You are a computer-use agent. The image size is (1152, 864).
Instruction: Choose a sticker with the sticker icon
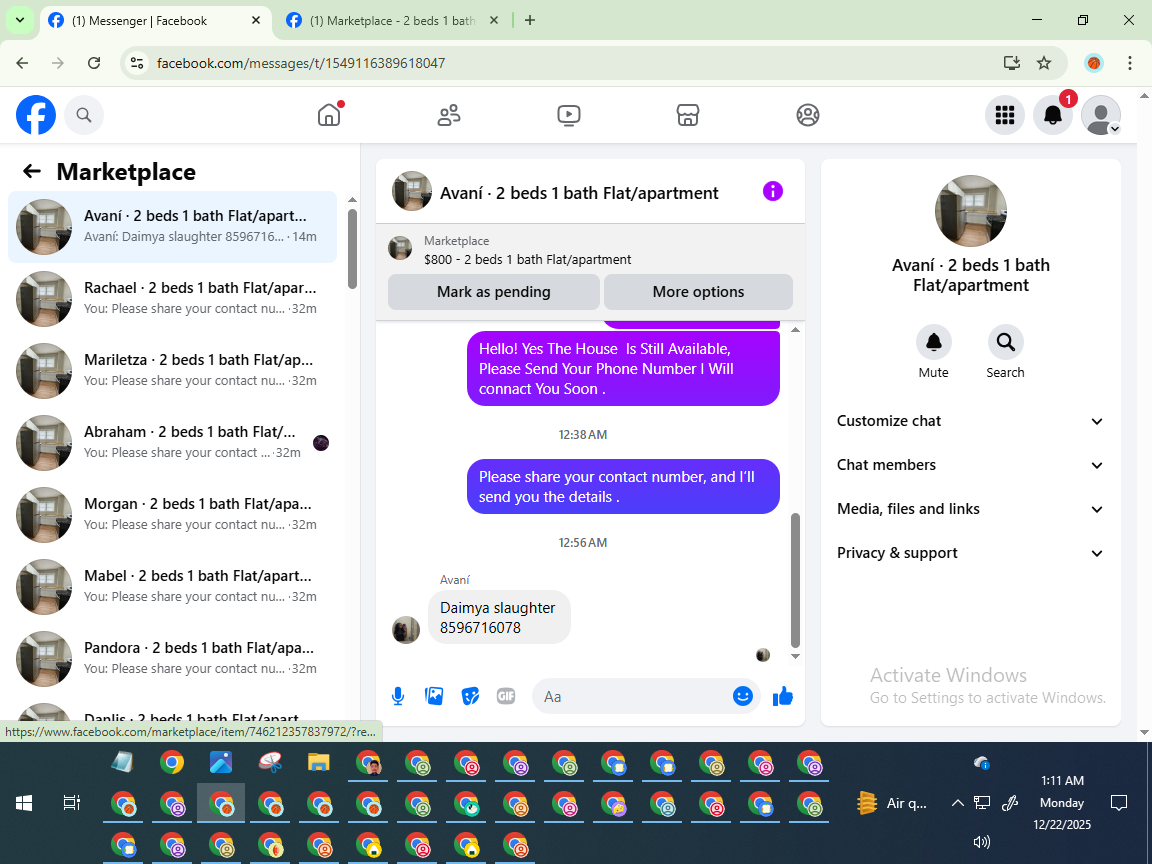coord(470,696)
